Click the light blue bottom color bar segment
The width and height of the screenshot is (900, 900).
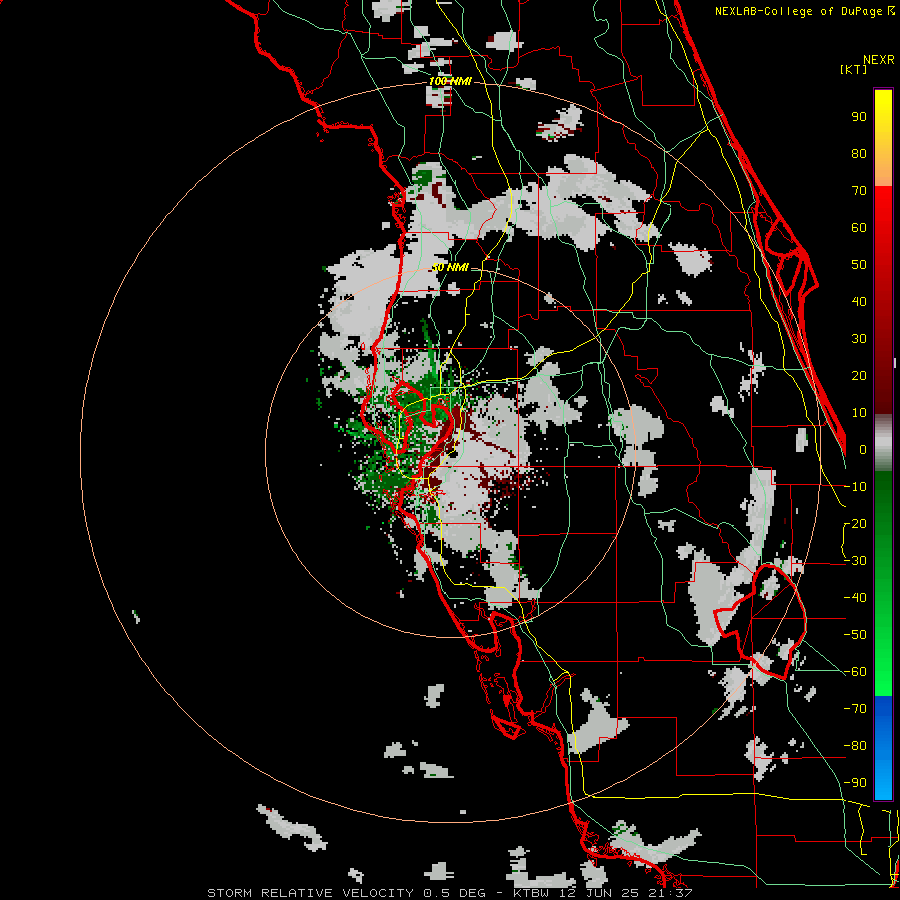click(883, 778)
